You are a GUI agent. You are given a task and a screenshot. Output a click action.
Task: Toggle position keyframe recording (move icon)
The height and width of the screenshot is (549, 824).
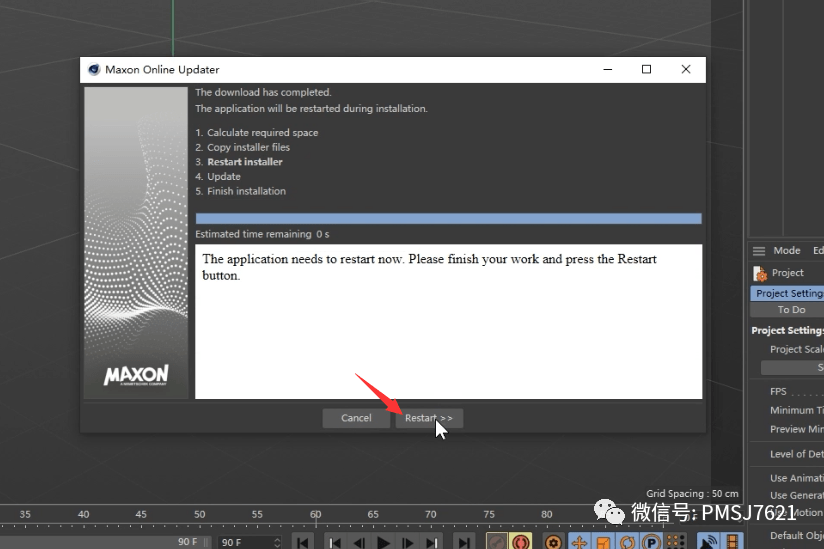coord(578,542)
